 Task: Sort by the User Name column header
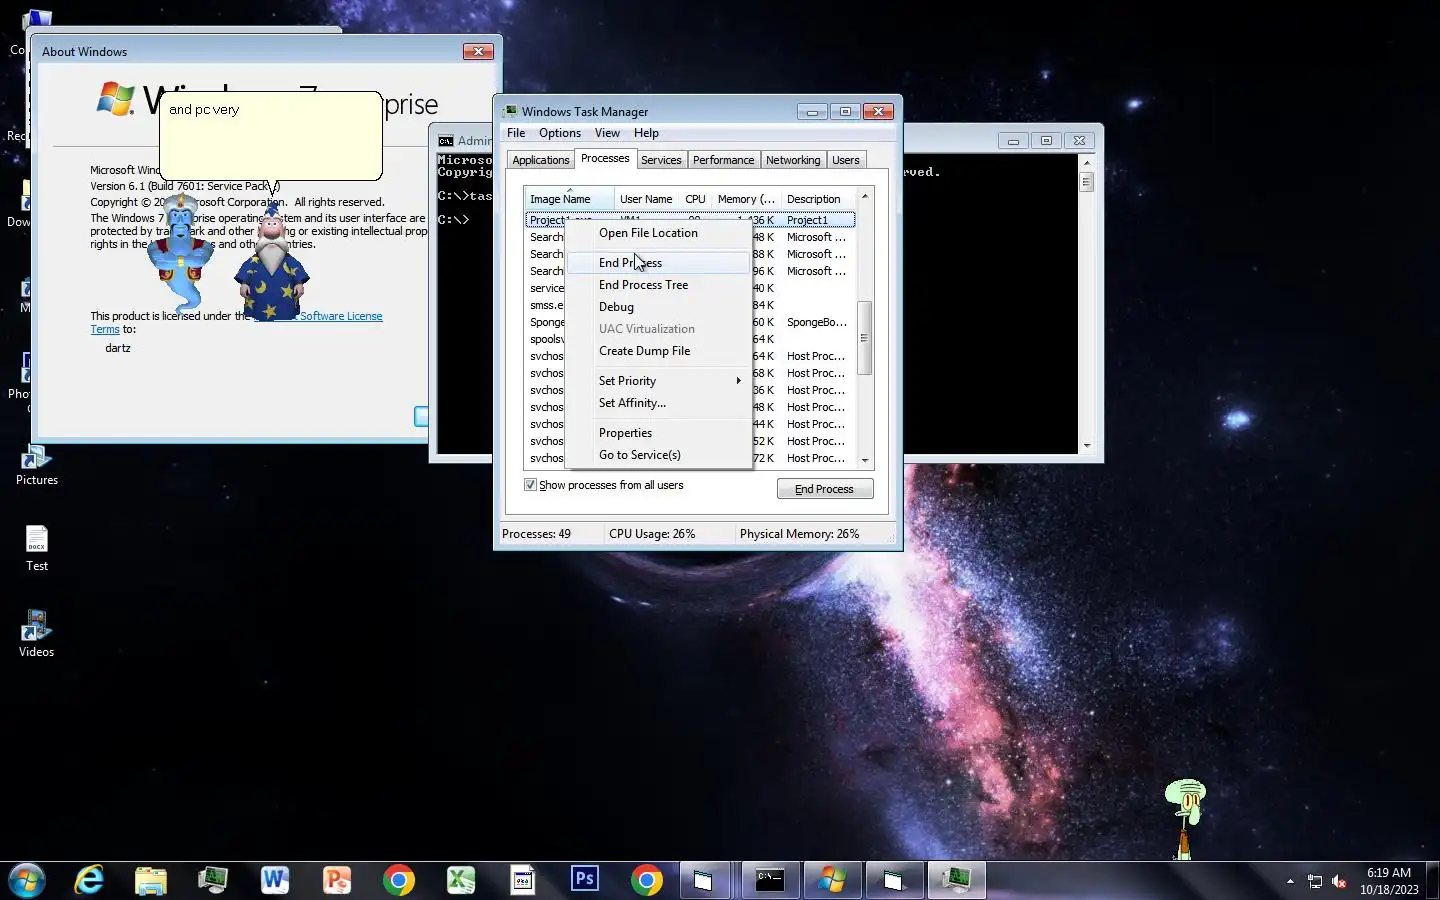point(646,199)
